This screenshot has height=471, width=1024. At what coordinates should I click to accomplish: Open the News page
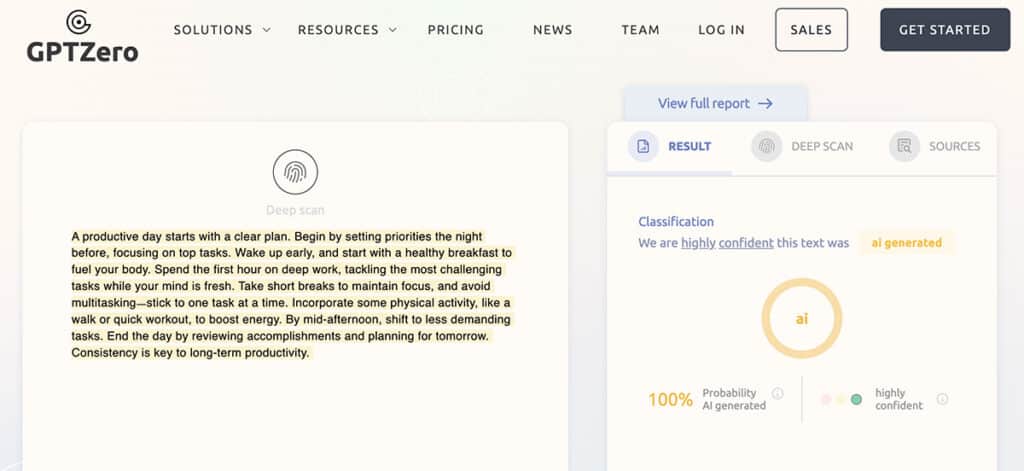[x=552, y=30]
